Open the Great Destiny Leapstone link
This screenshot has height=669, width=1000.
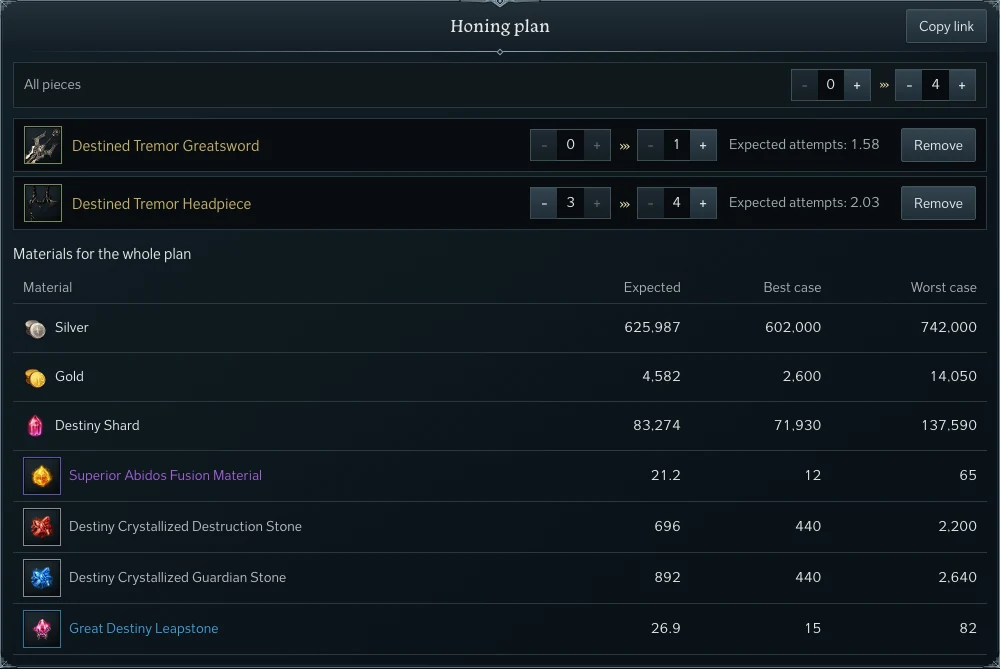coord(143,628)
